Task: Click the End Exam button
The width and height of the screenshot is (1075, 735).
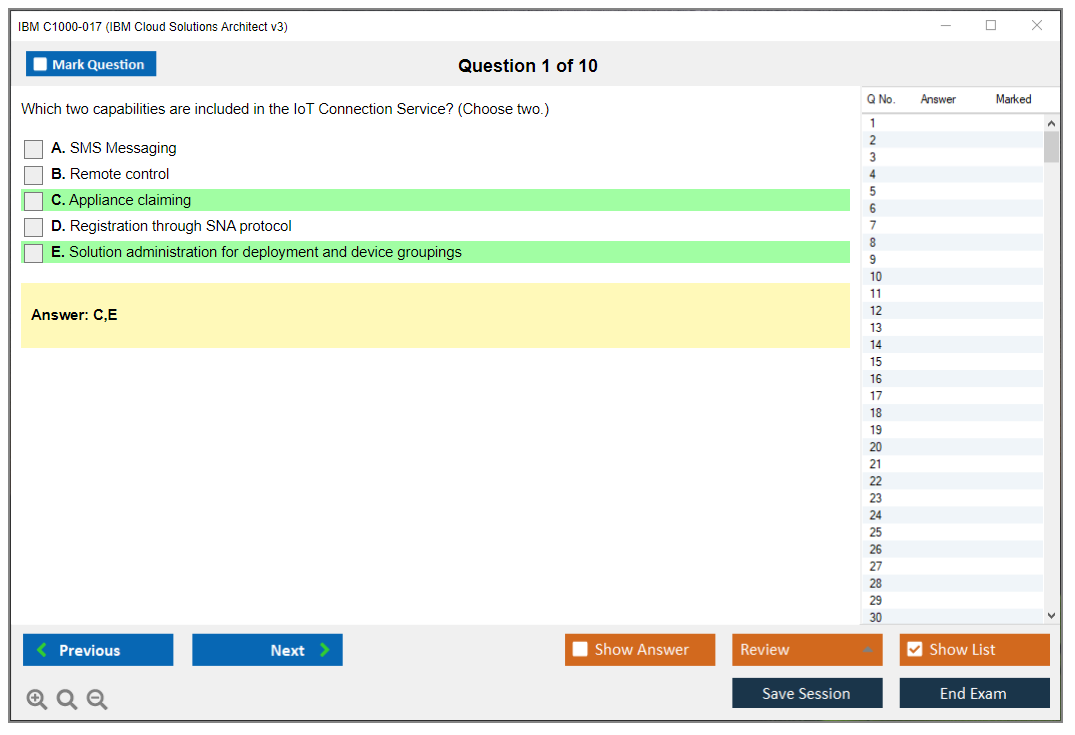Action: (974, 693)
